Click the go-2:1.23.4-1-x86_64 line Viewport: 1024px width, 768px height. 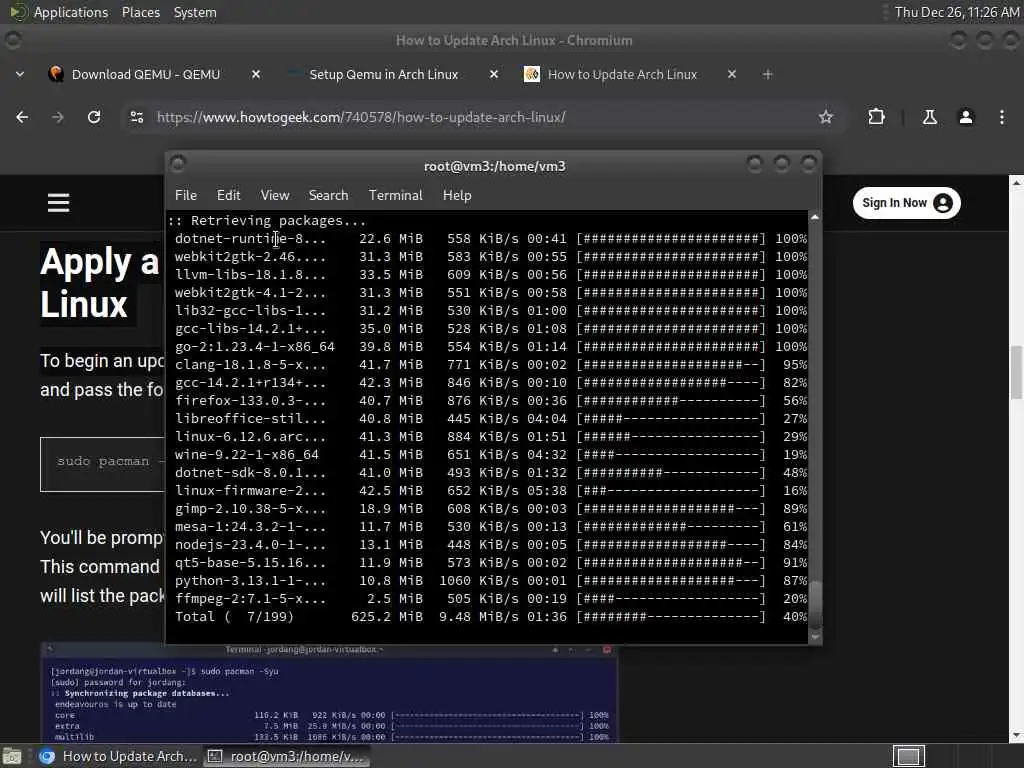[x=490, y=346]
